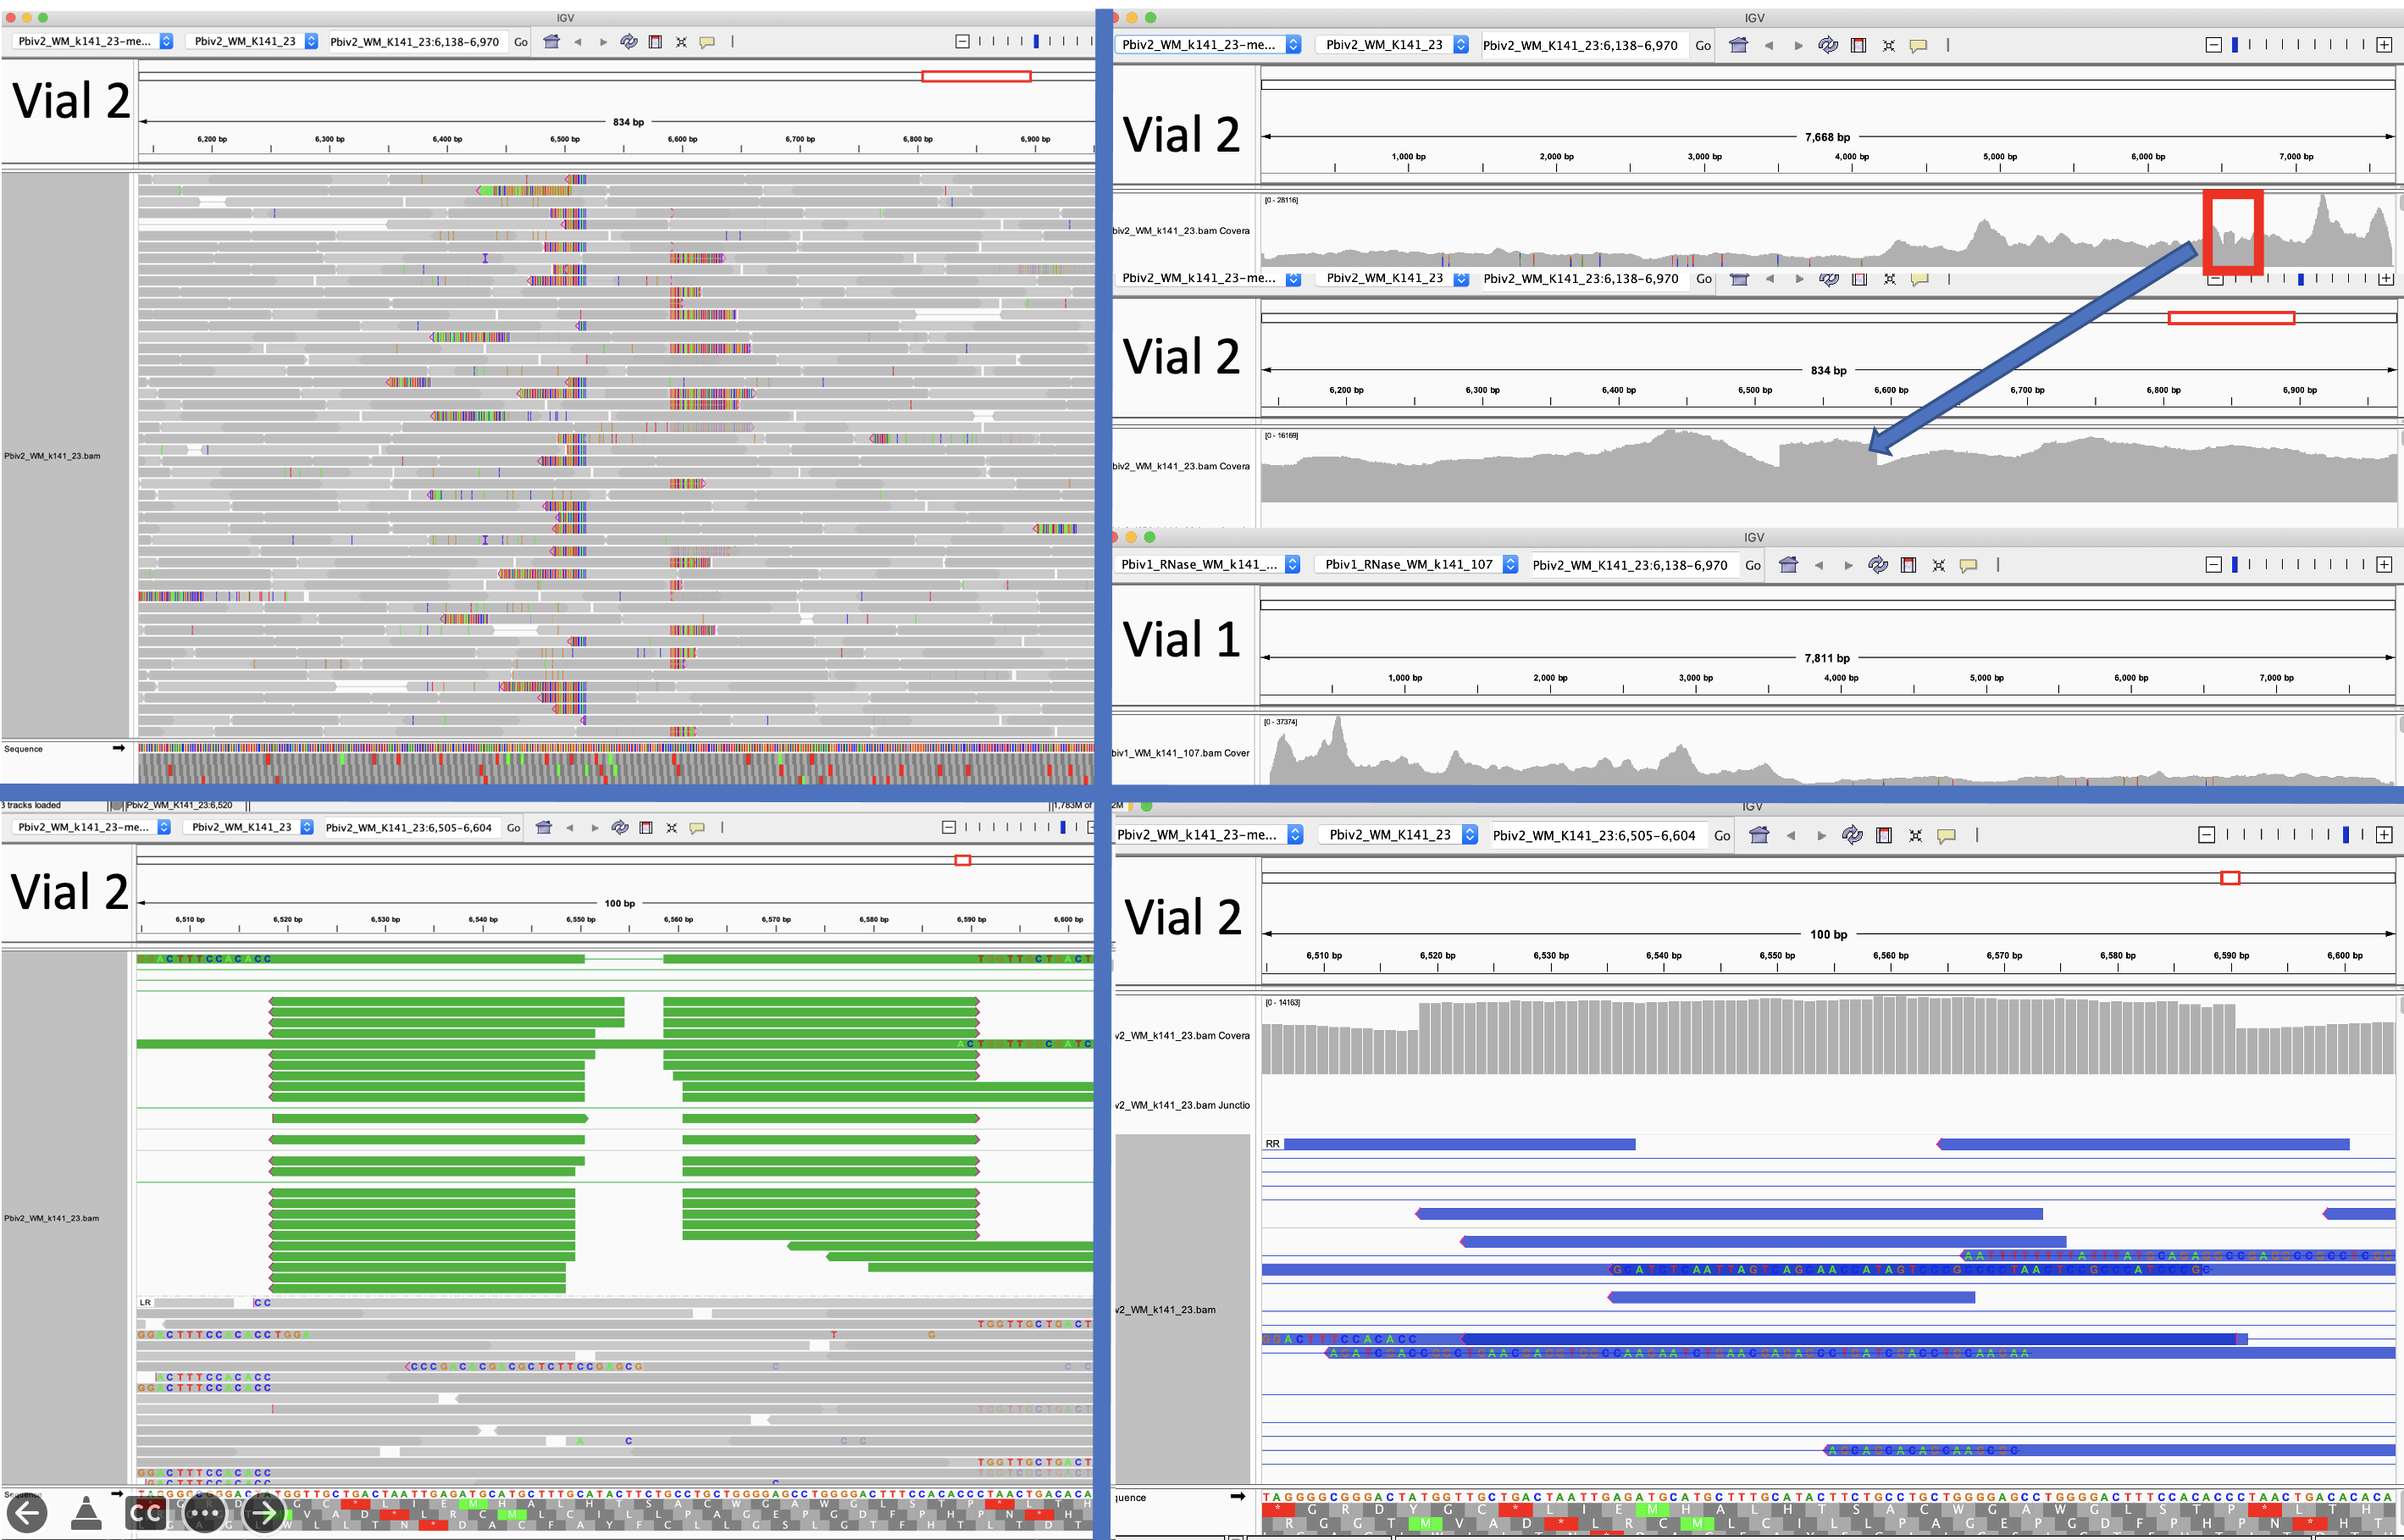The height and width of the screenshot is (1540, 2404).
Task: Toggle the CC closed captions button
Action: click(146, 1513)
